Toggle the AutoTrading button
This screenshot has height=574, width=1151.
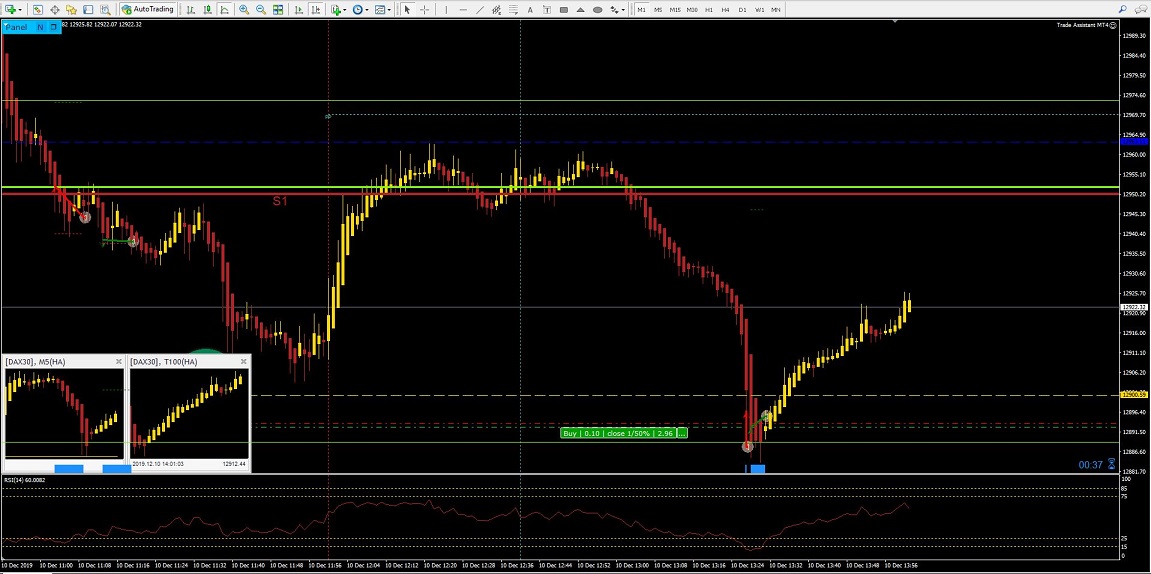(148, 10)
